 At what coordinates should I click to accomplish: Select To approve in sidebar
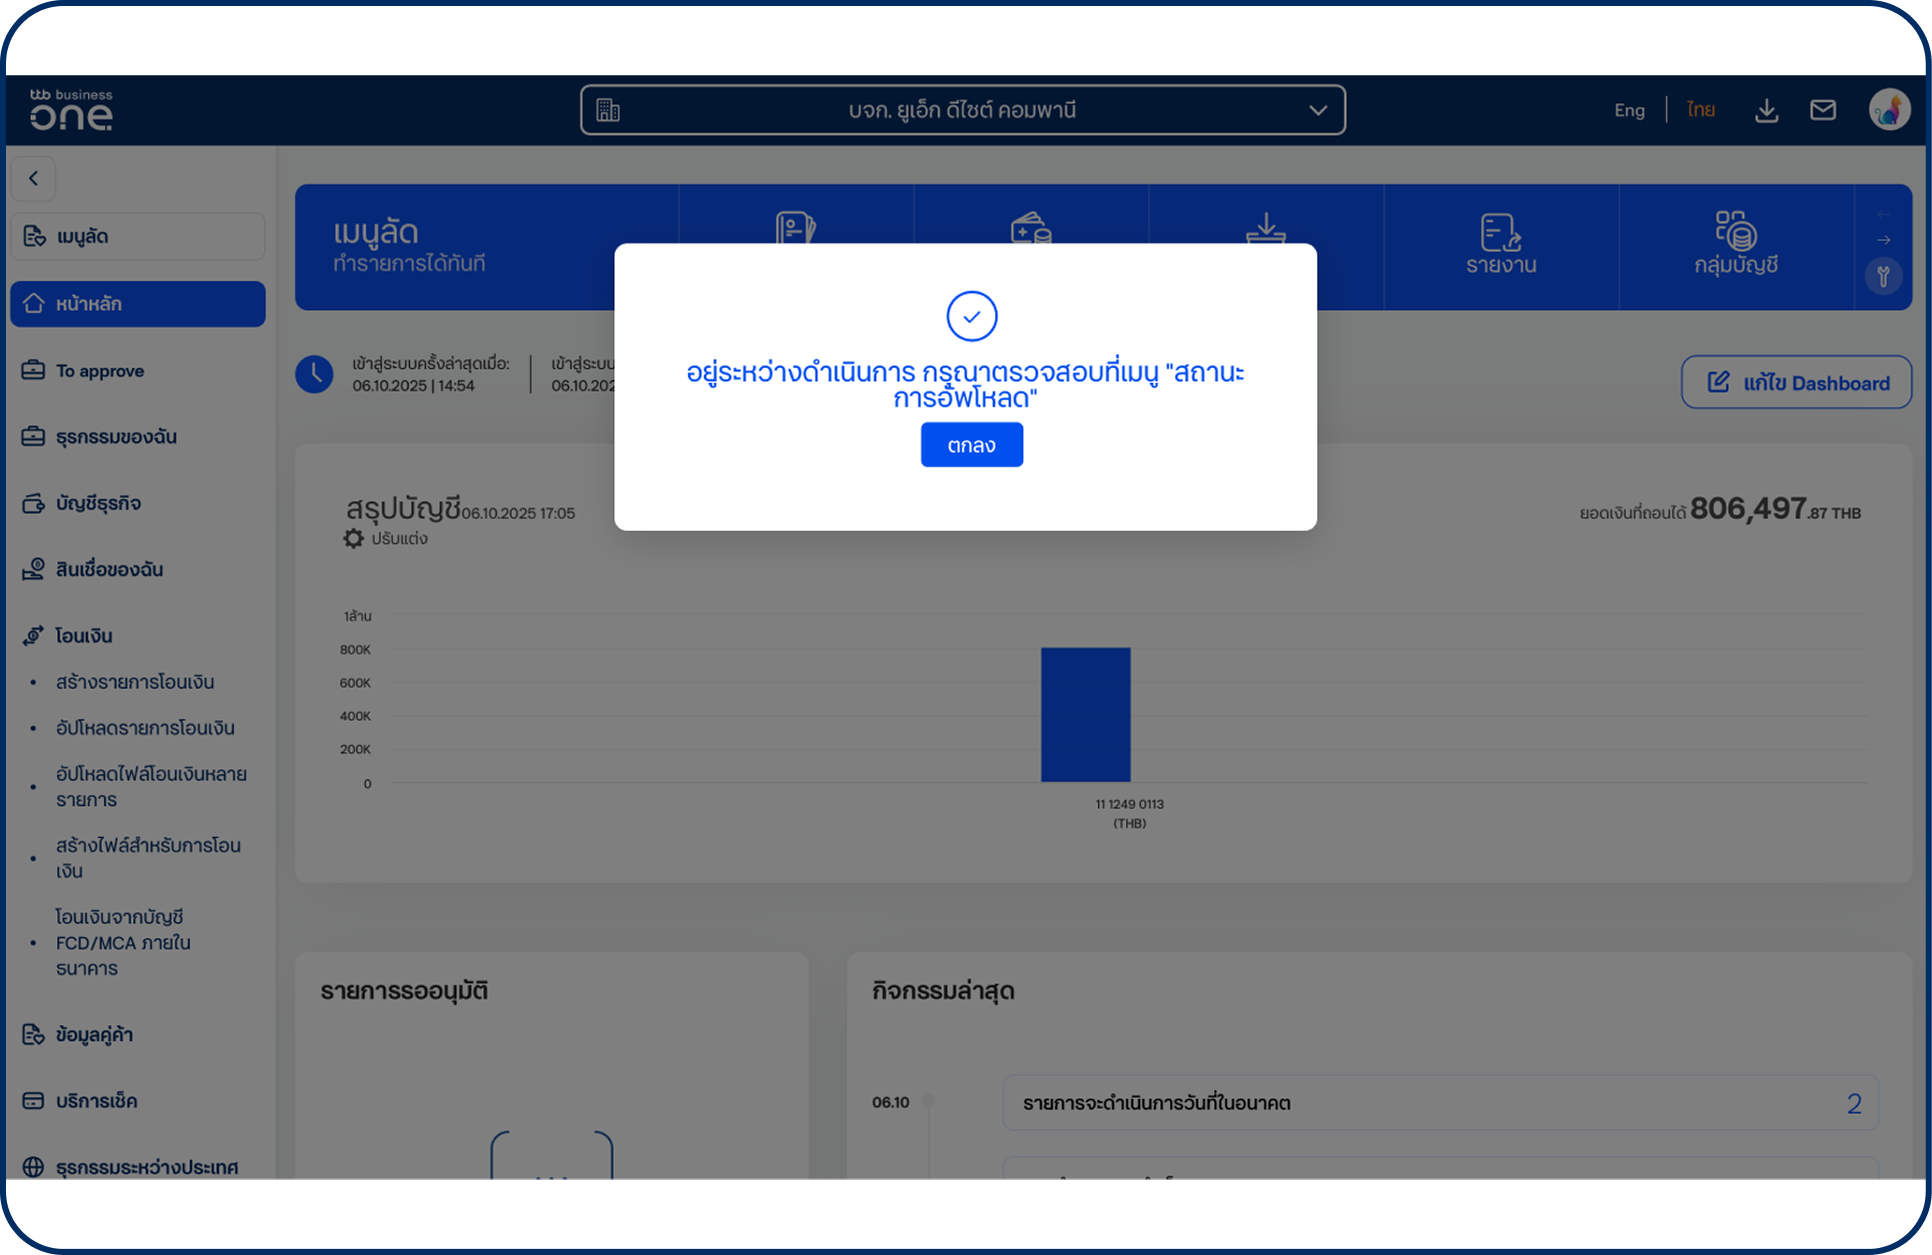[100, 371]
